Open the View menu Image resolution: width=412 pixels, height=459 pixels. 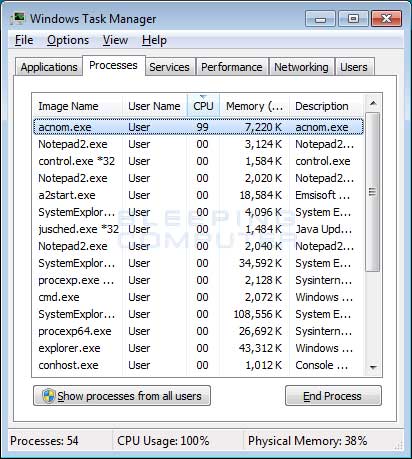tap(115, 40)
